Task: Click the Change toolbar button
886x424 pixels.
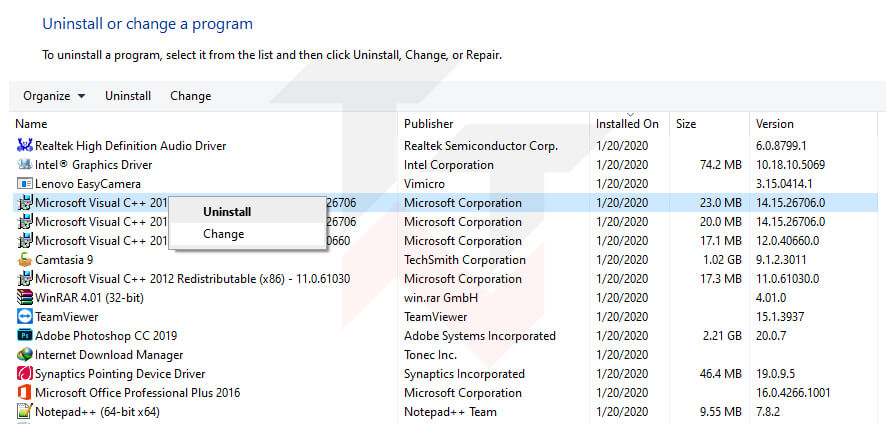Action: (190, 96)
